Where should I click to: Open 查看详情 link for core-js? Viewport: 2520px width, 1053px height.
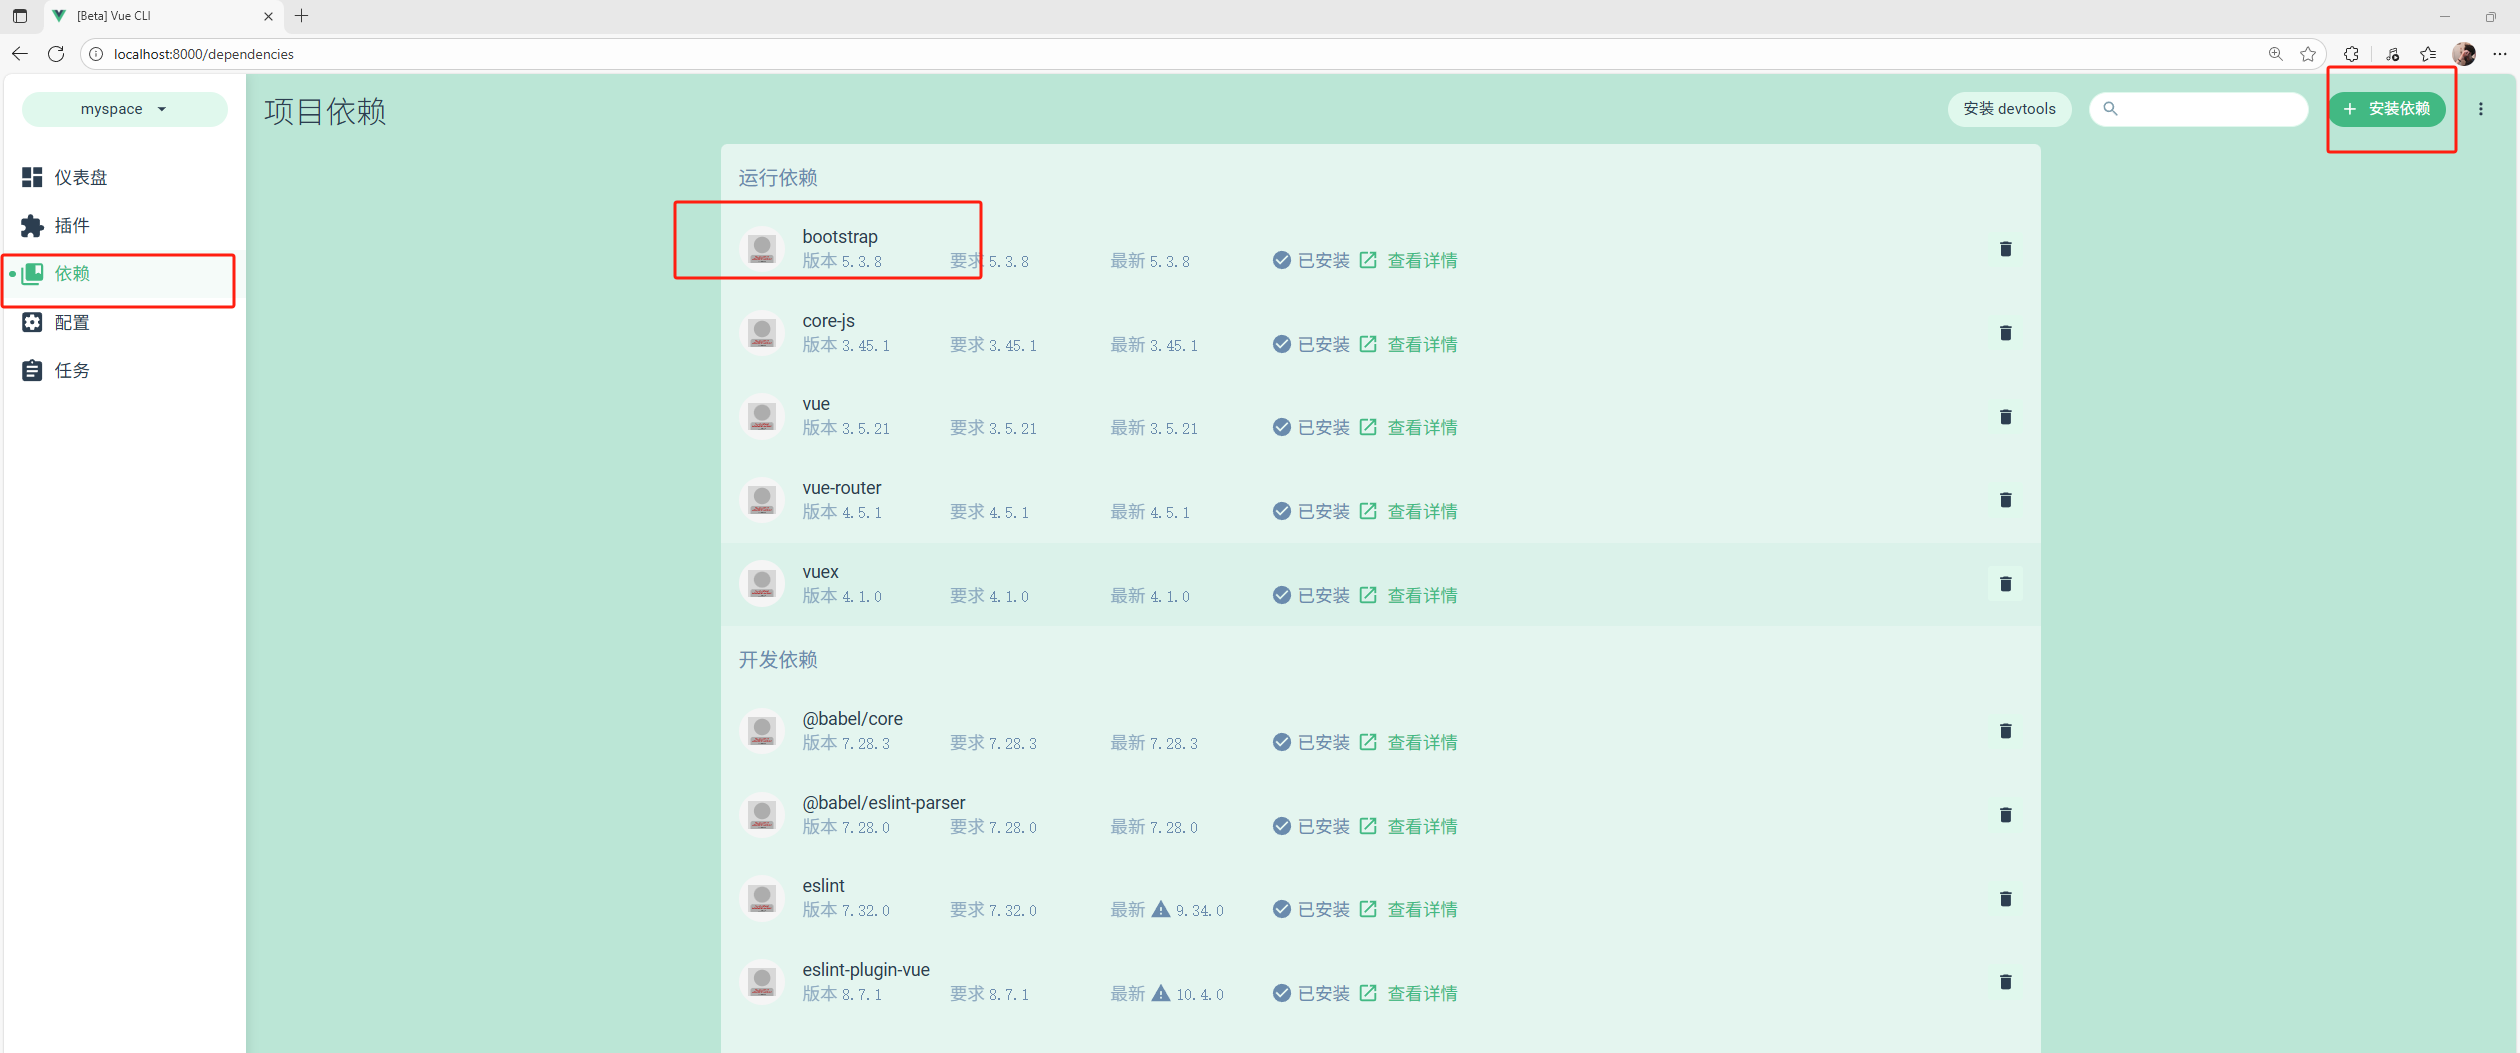point(1409,345)
